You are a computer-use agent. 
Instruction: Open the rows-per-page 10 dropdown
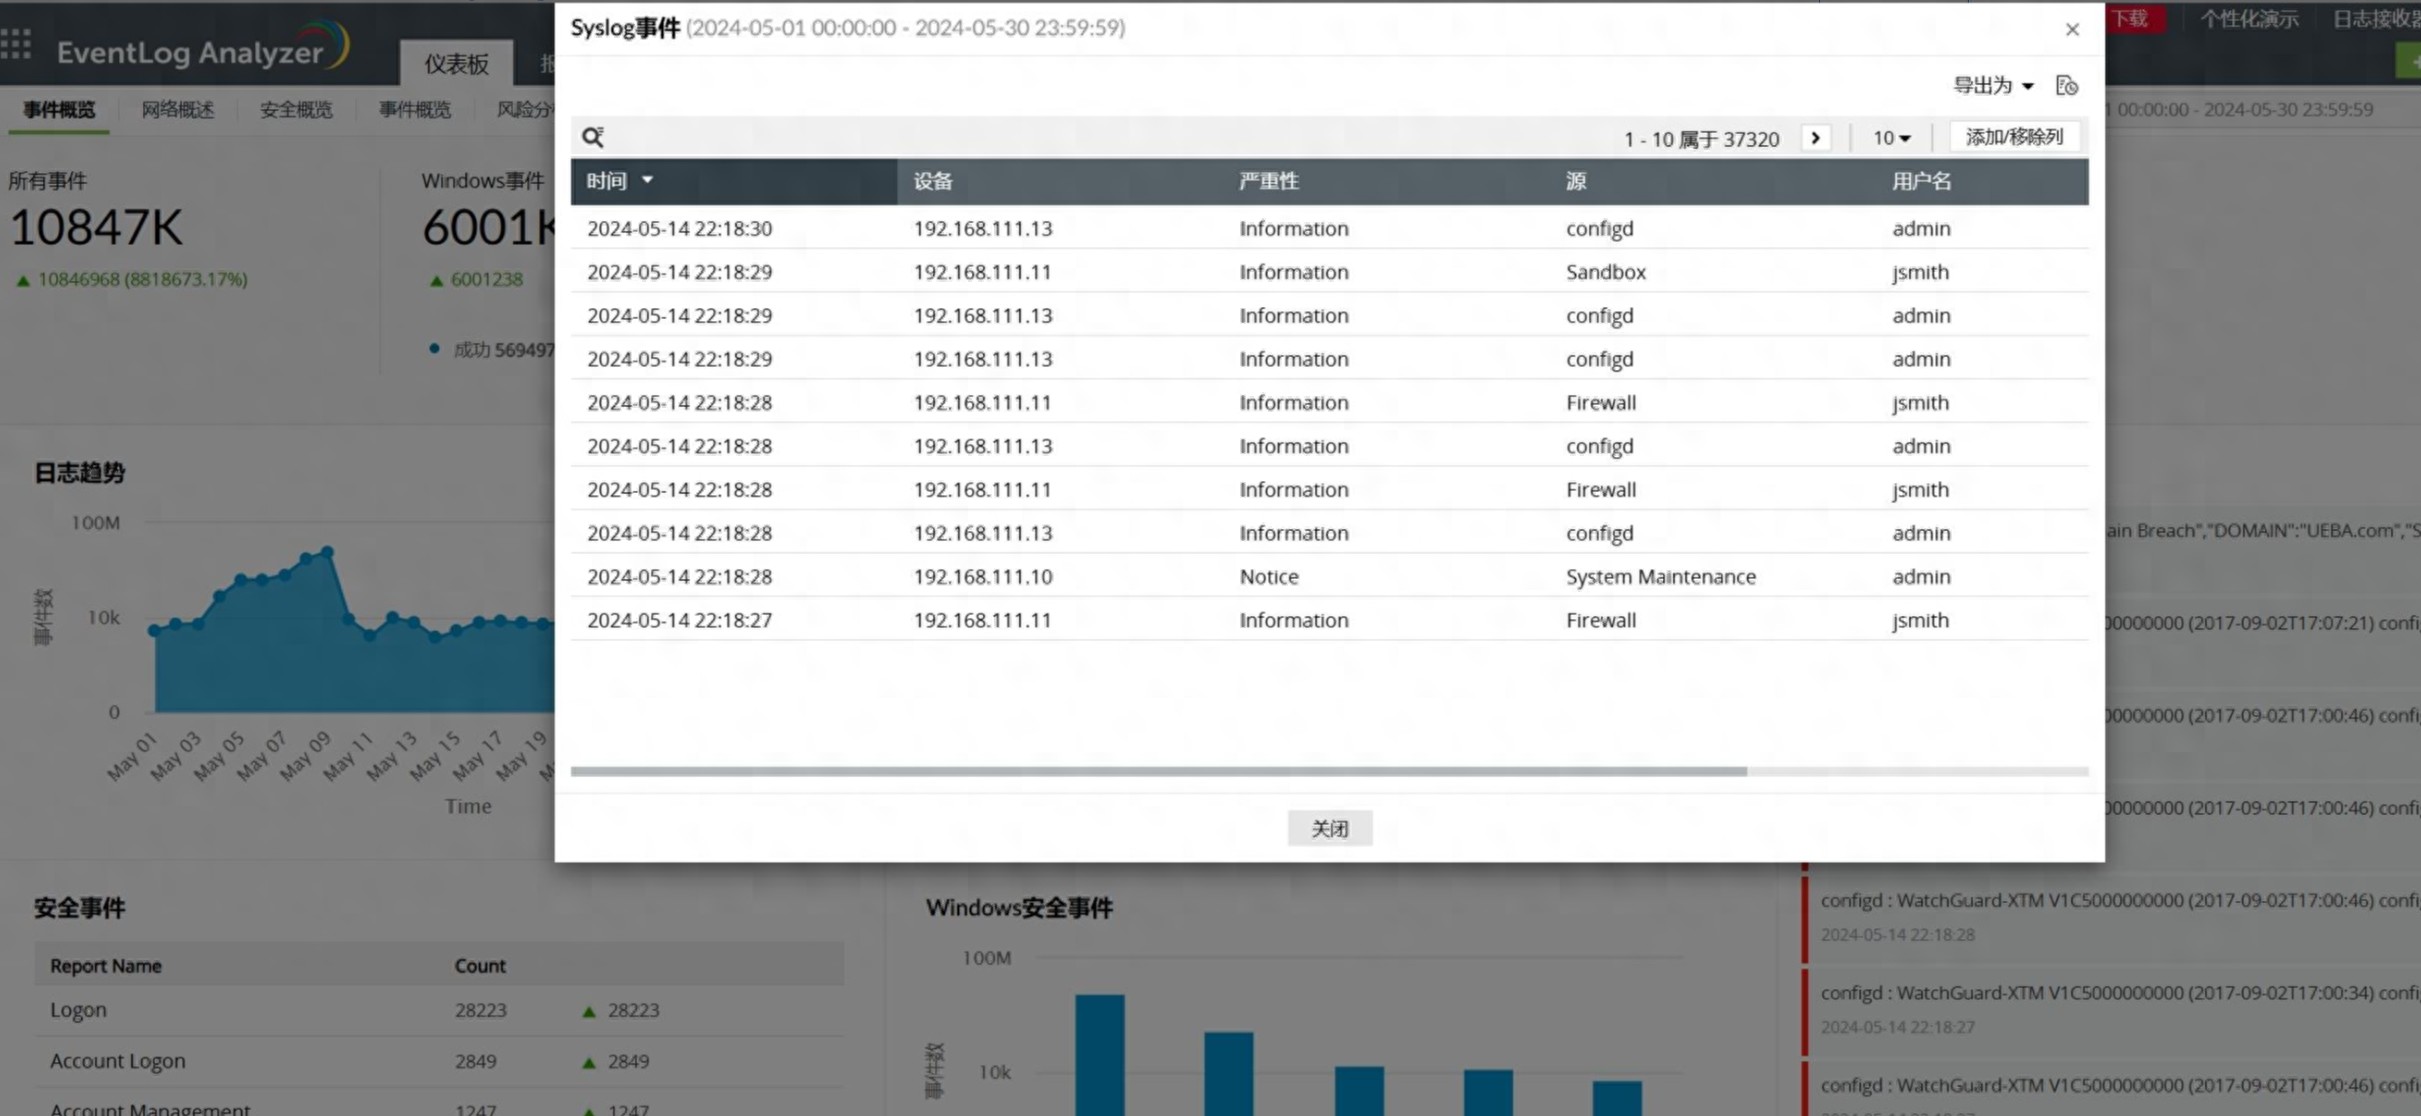[1891, 138]
